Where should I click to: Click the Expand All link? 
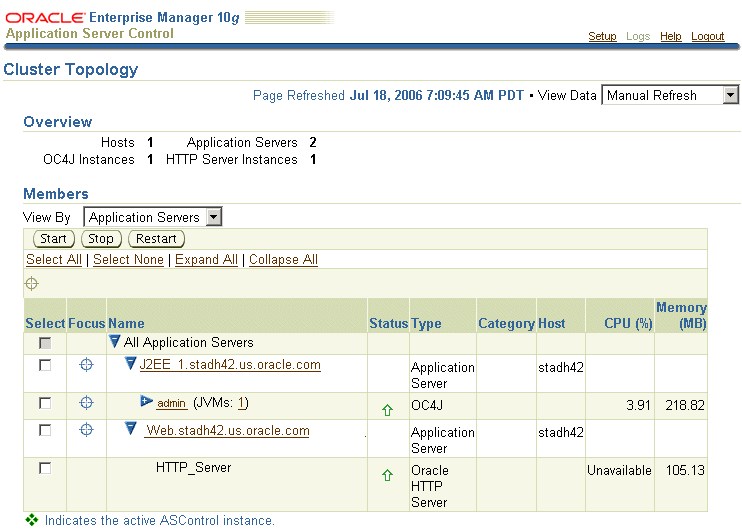pyautogui.click(x=206, y=259)
